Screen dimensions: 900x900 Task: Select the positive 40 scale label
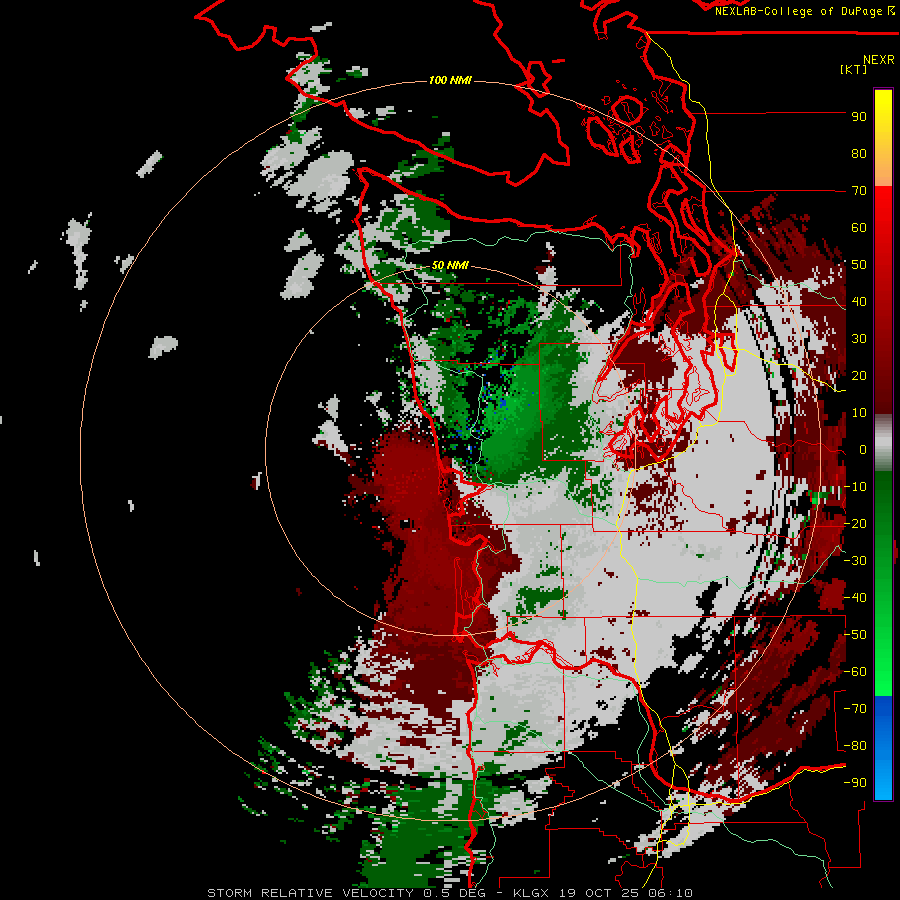(x=859, y=301)
